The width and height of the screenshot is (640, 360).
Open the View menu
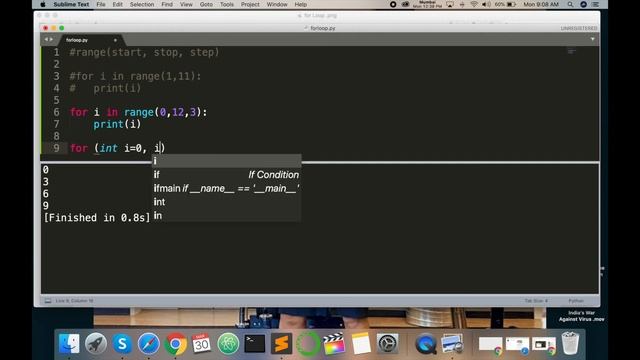(186, 4)
